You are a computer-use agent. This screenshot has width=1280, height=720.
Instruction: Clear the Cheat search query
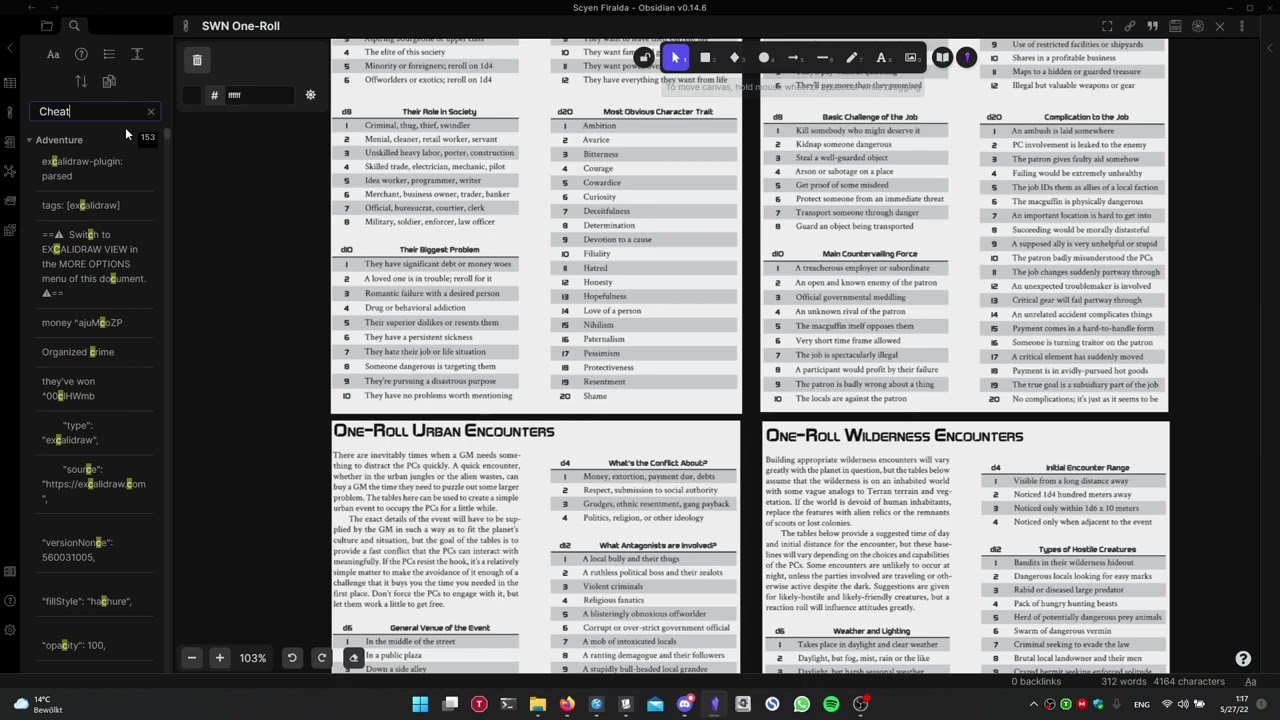(151, 112)
